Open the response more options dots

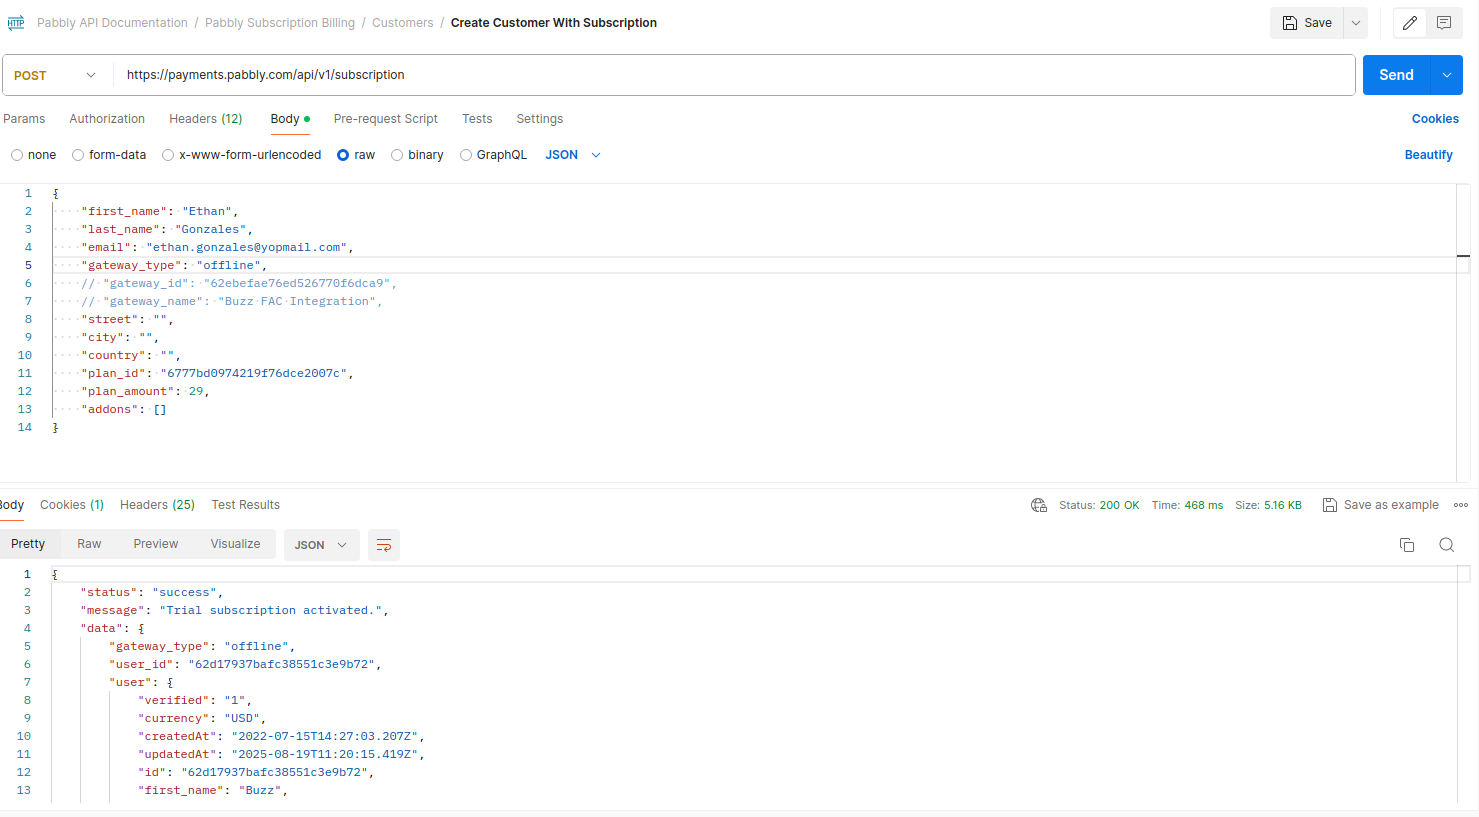pos(1461,505)
